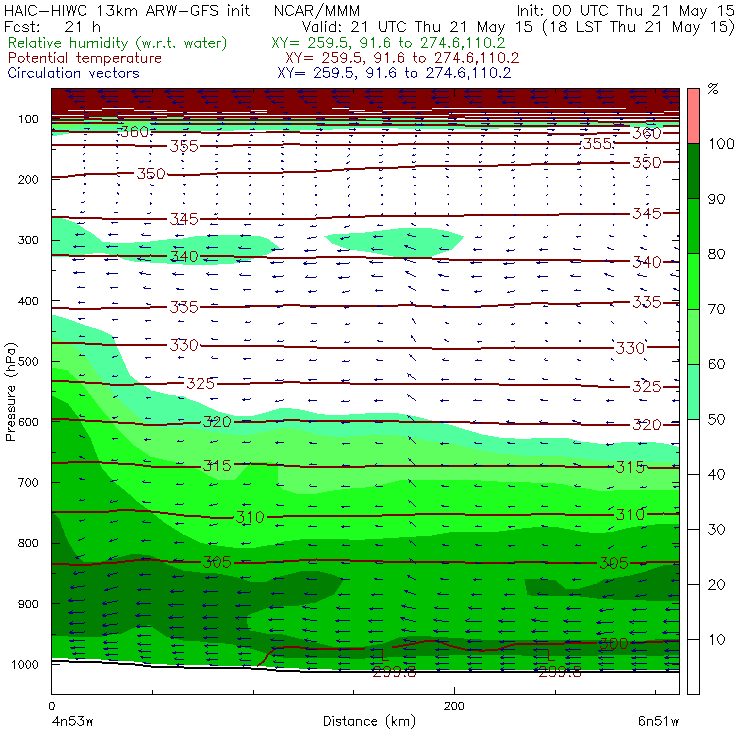Click the "Fcst: 21 h" forecast hour text

pos(52,26)
